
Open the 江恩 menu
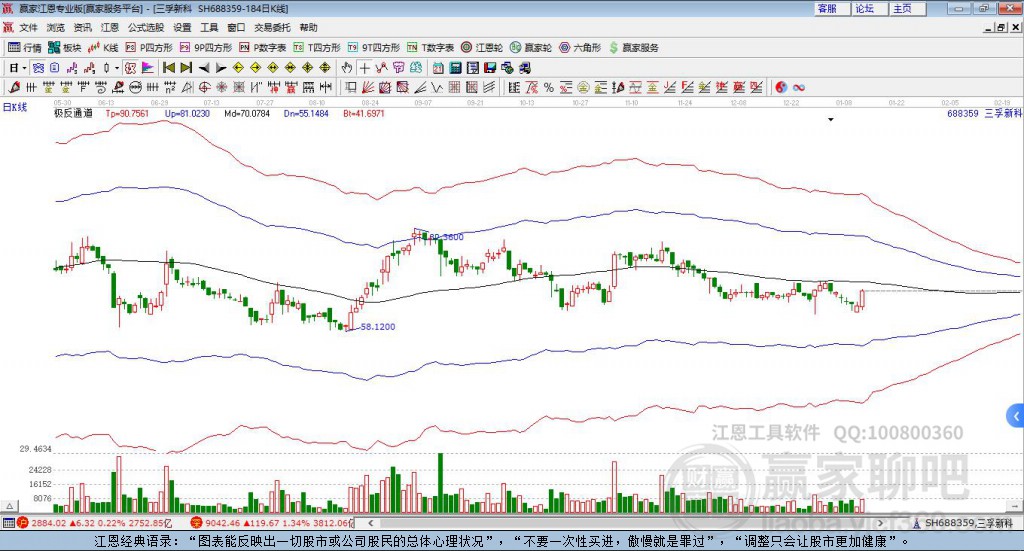click(110, 27)
